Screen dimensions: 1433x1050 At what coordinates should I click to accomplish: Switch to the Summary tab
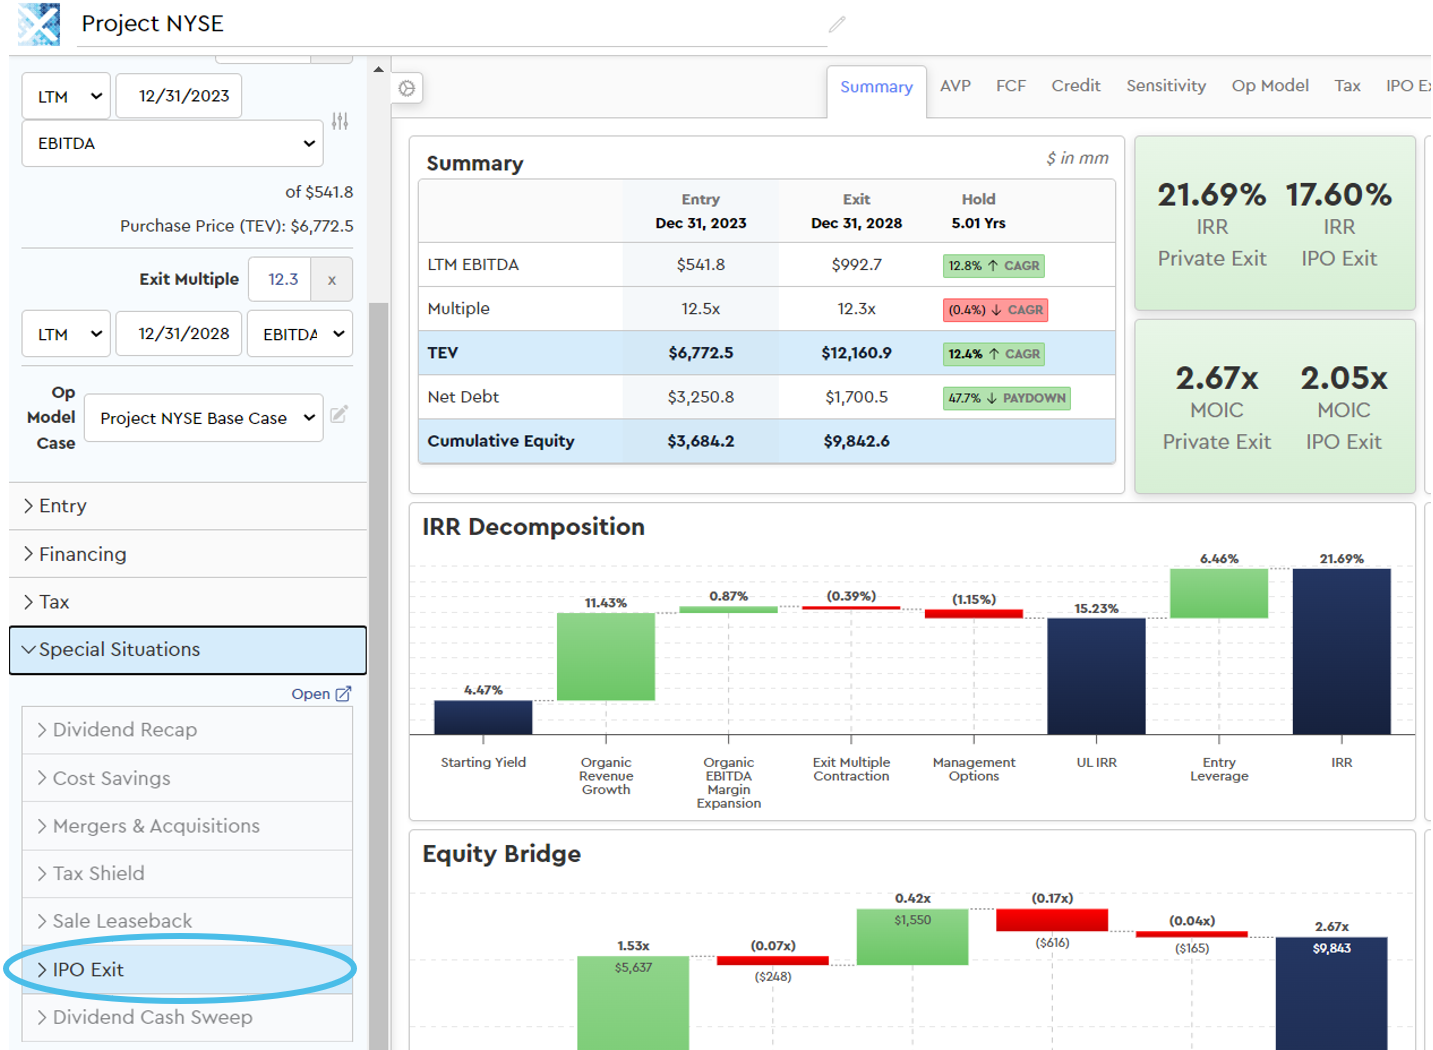click(x=876, y=87)
